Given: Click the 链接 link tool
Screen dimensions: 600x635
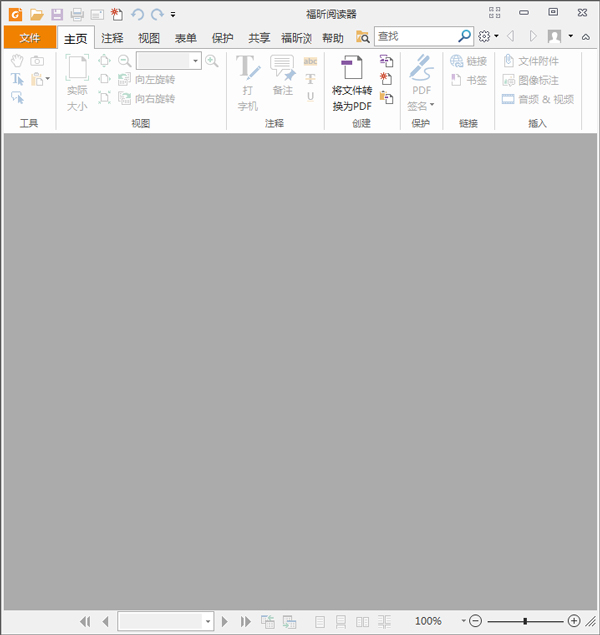Looking at the screenshot, I should tap(468, 61).
